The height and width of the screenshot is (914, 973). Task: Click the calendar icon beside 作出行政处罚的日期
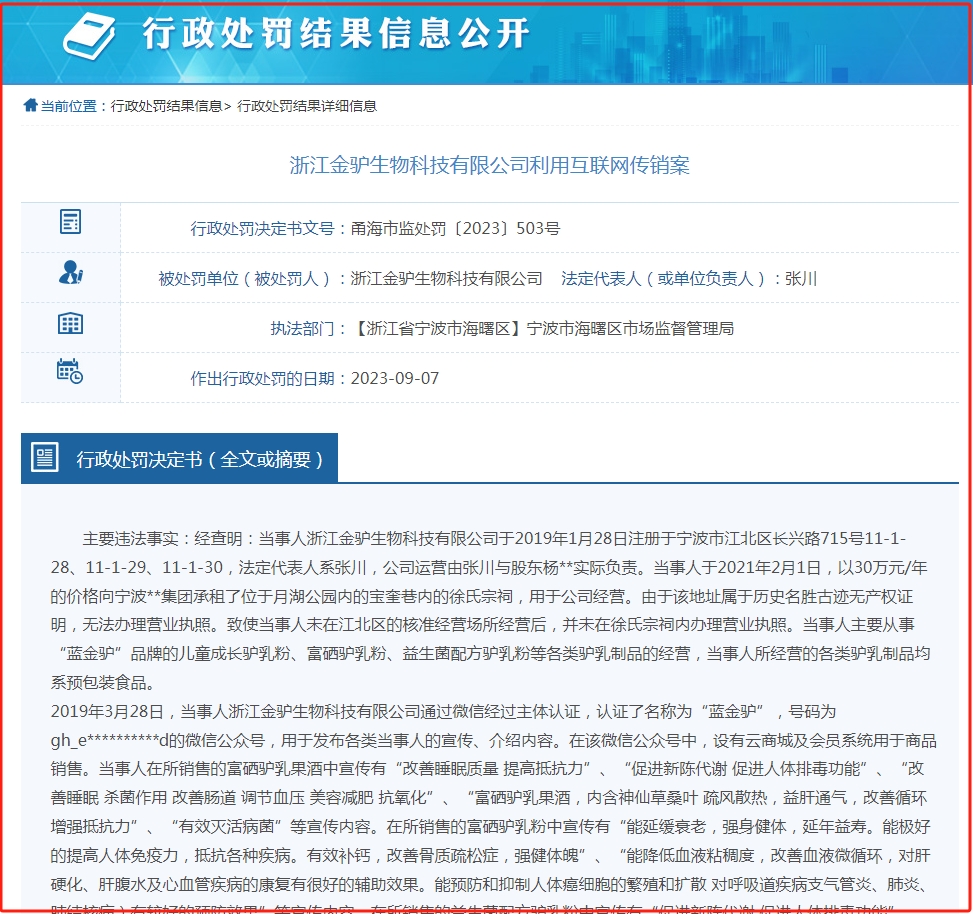click(70, 371)
